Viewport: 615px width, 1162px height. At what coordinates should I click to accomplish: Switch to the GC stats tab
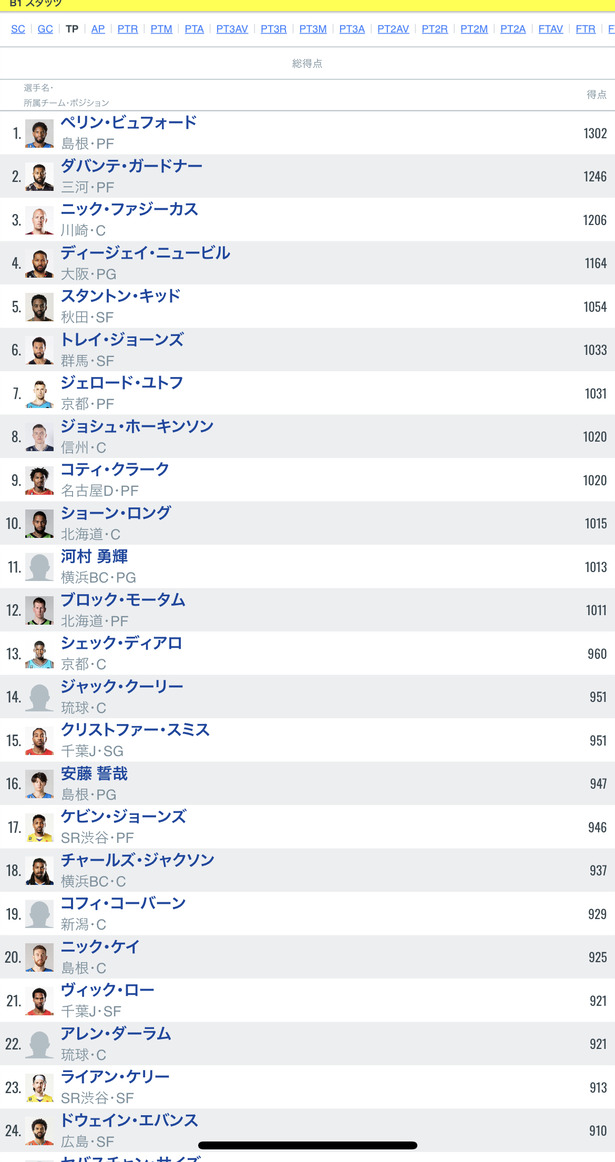(45, 29)
